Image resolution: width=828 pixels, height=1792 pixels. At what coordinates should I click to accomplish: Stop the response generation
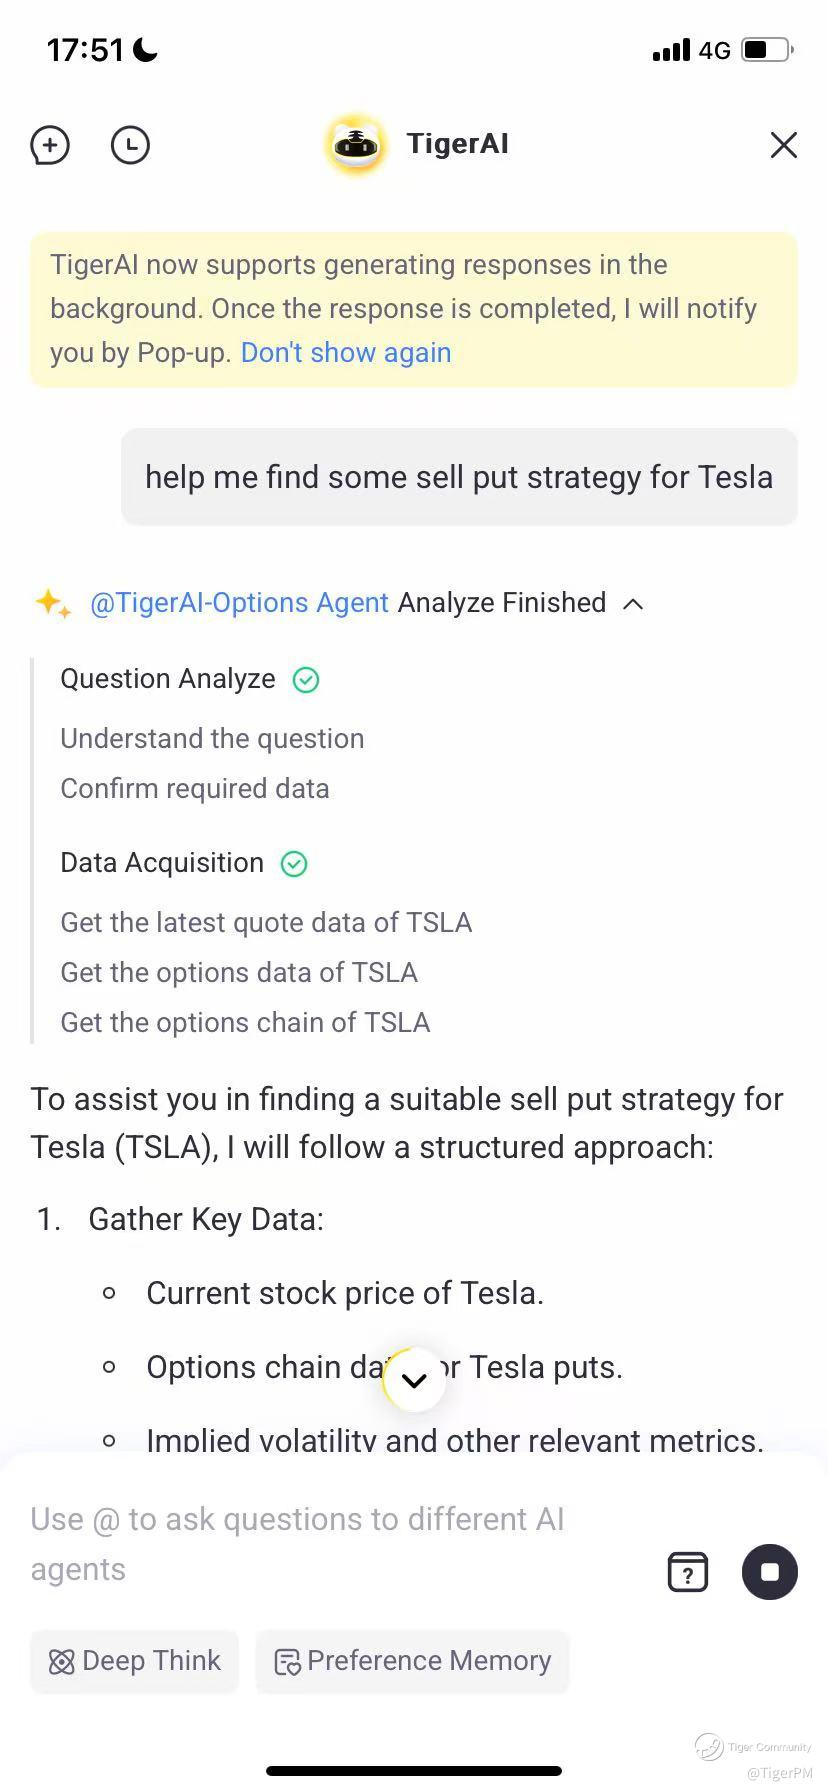click(x=769, y=1572)
